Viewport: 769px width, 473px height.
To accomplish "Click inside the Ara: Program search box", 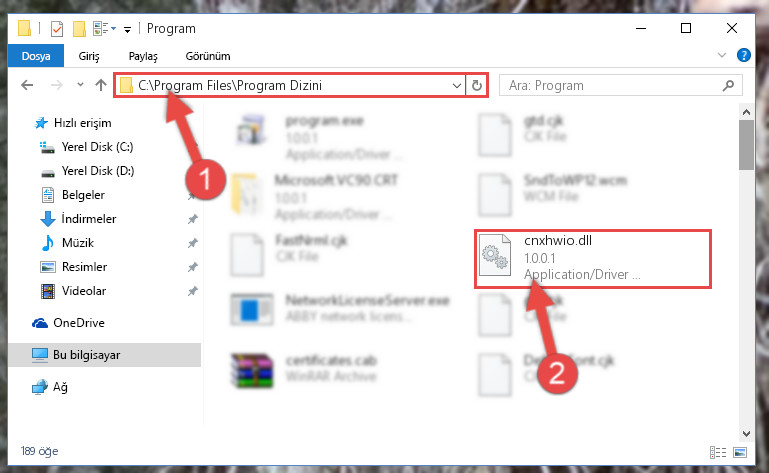I will pos(613,85).
